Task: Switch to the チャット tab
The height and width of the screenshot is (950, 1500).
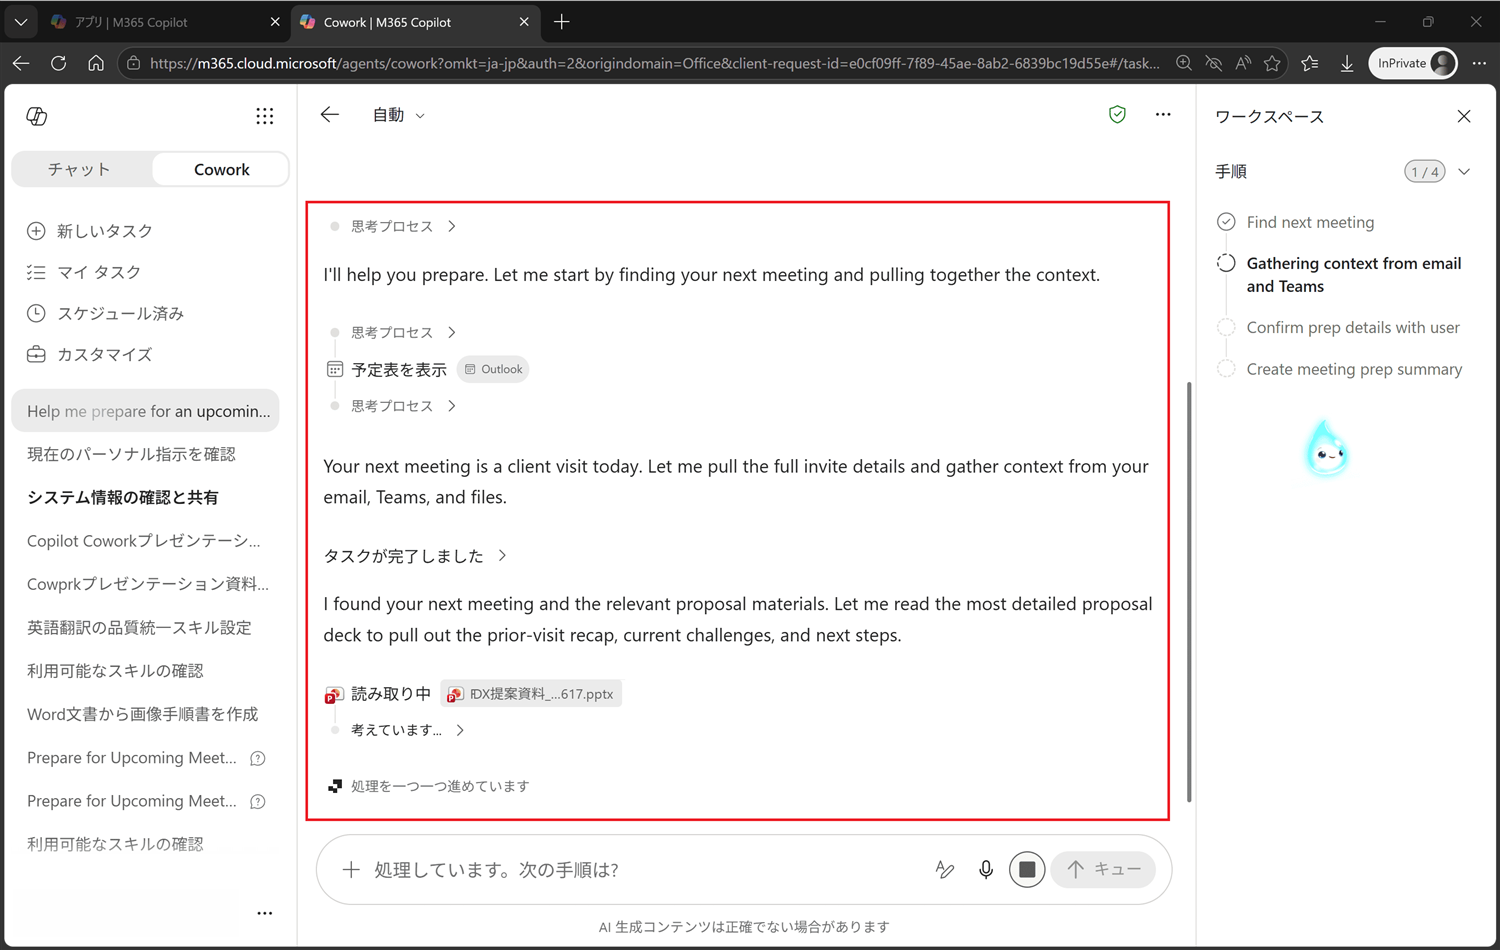Action: coord(80,170)
